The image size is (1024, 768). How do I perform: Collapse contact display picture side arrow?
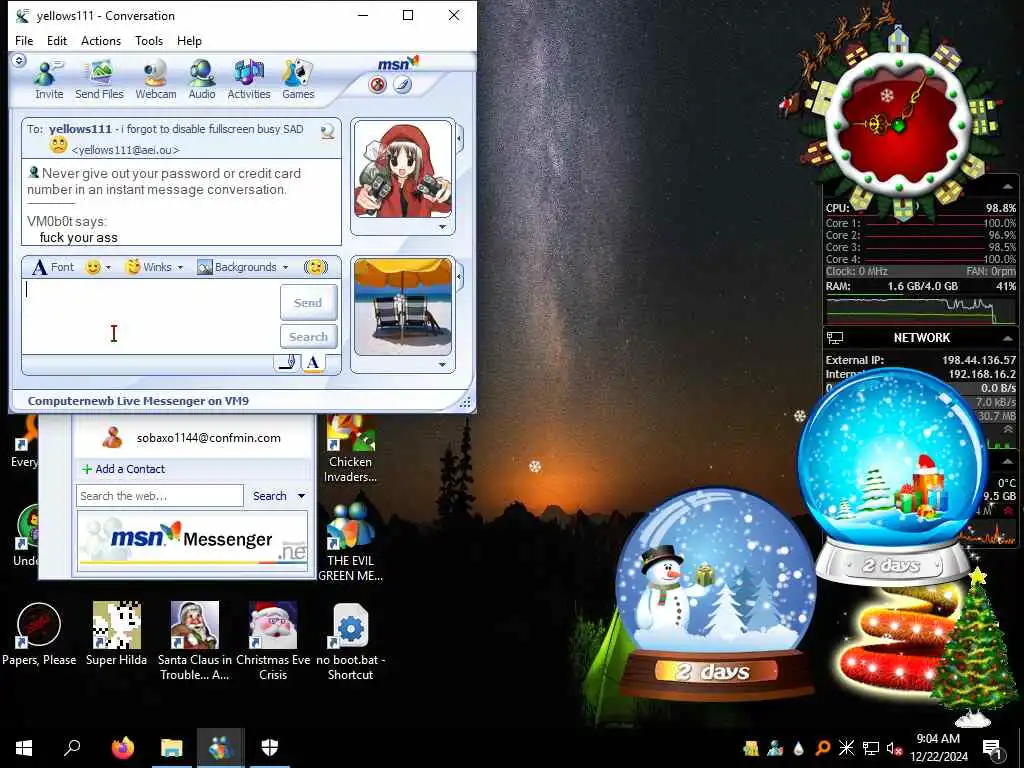(x=460, y=139)
